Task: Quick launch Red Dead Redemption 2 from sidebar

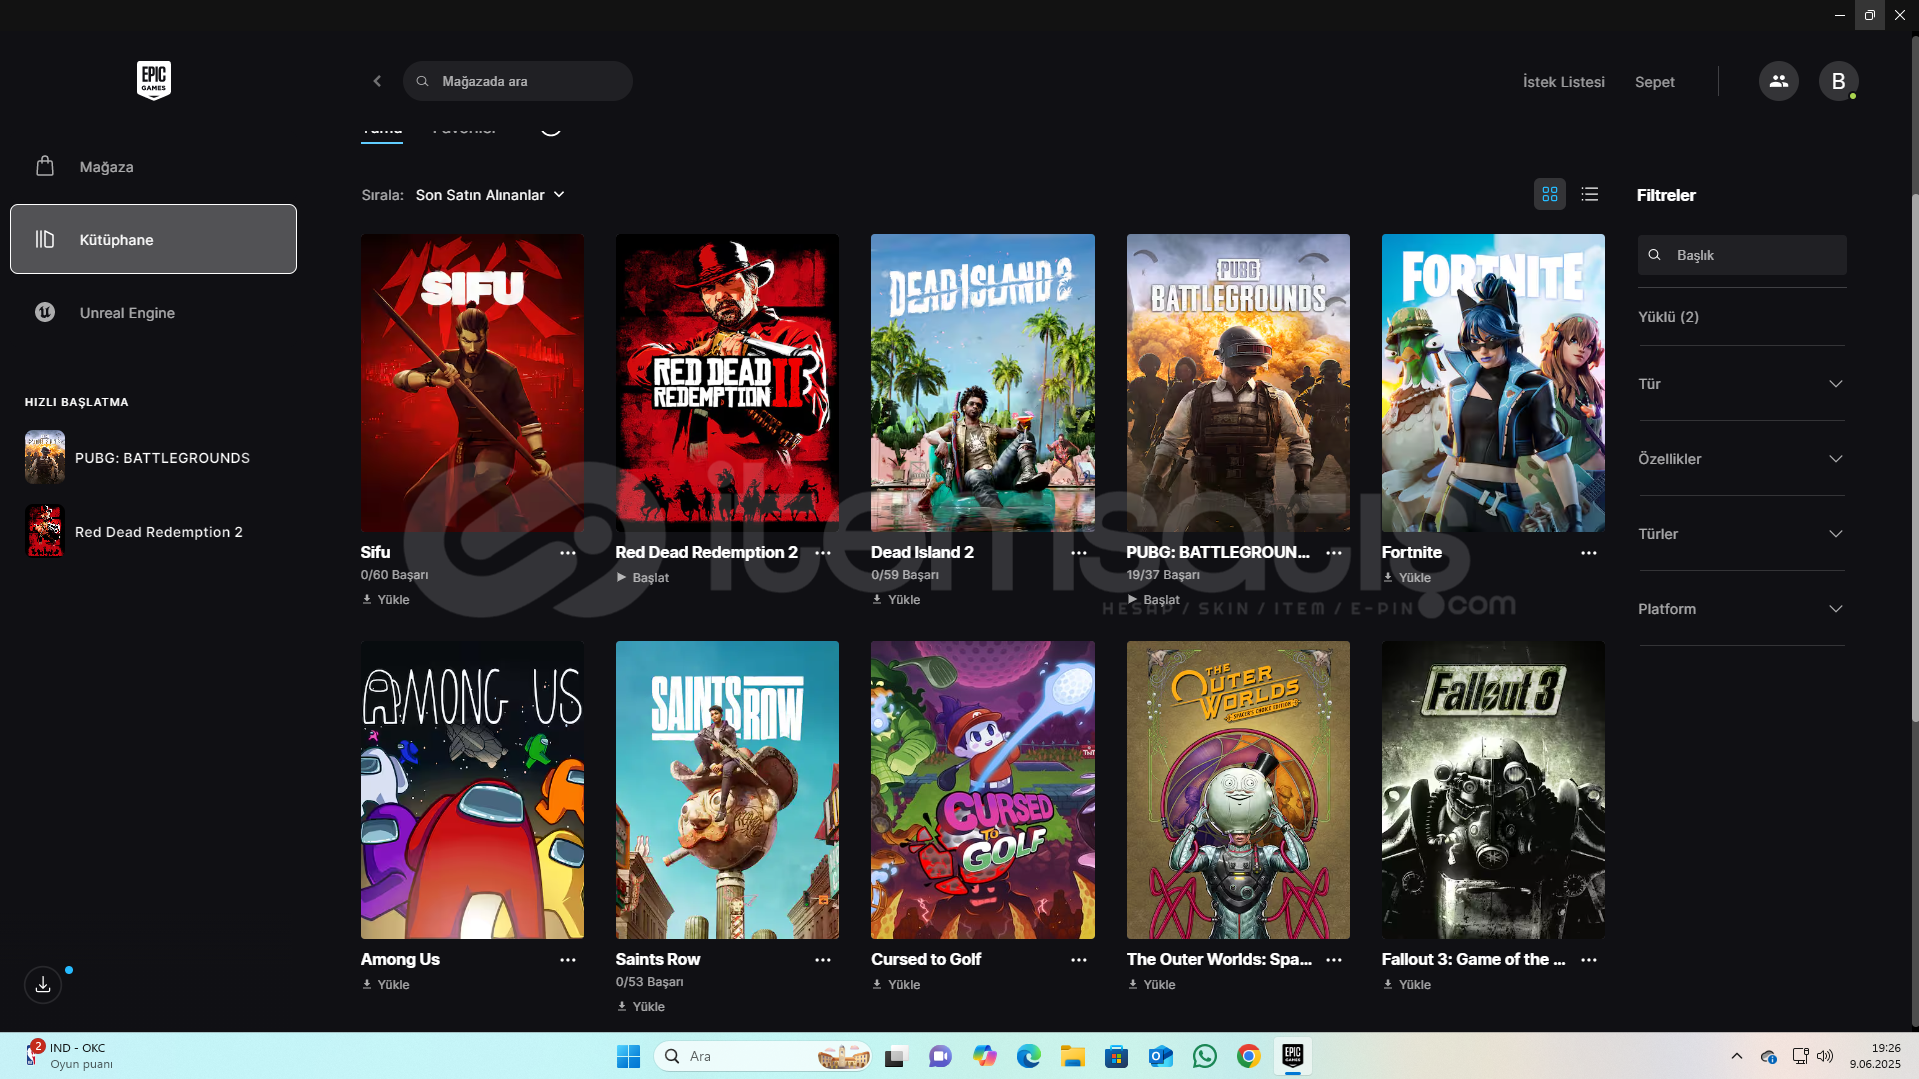Action: pos(134,532)
